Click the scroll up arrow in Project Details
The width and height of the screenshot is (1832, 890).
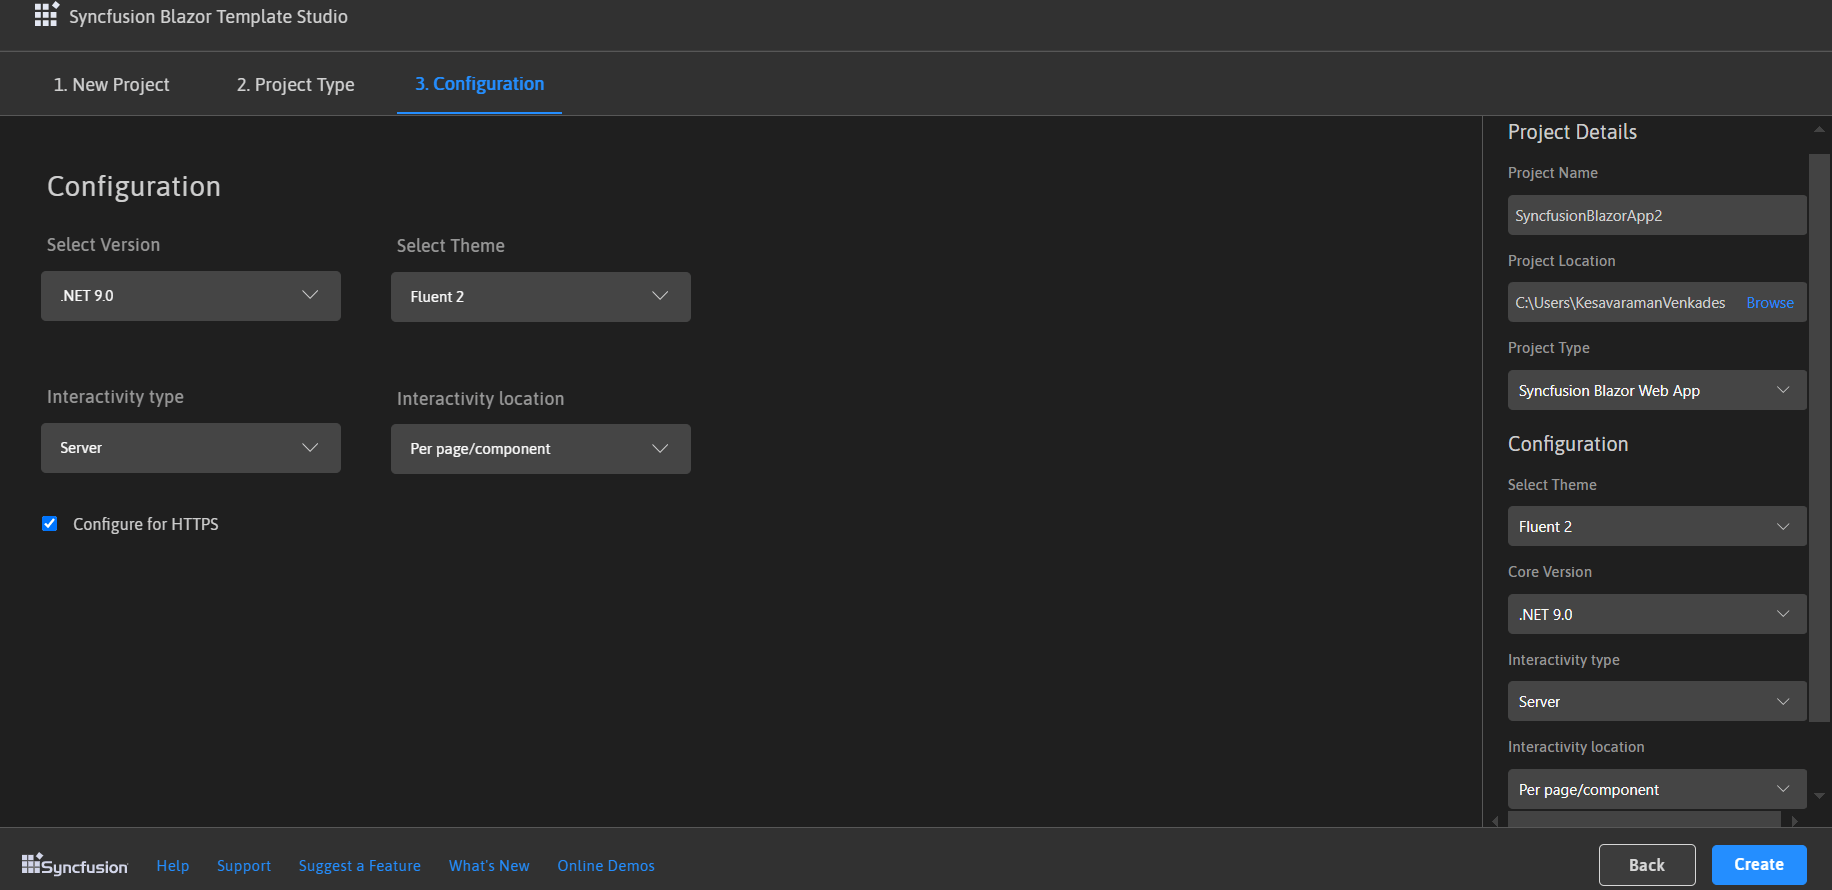[x=1819, y=129]
